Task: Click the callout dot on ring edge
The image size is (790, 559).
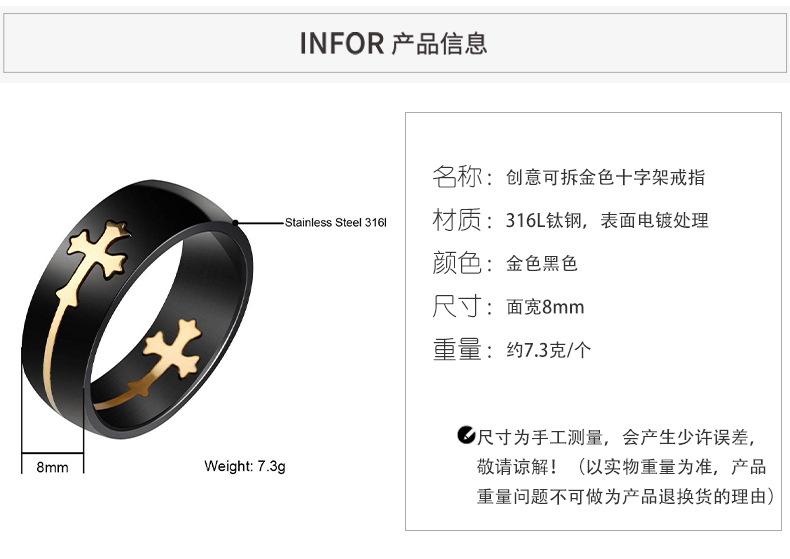Action: (x=235, y=223)
